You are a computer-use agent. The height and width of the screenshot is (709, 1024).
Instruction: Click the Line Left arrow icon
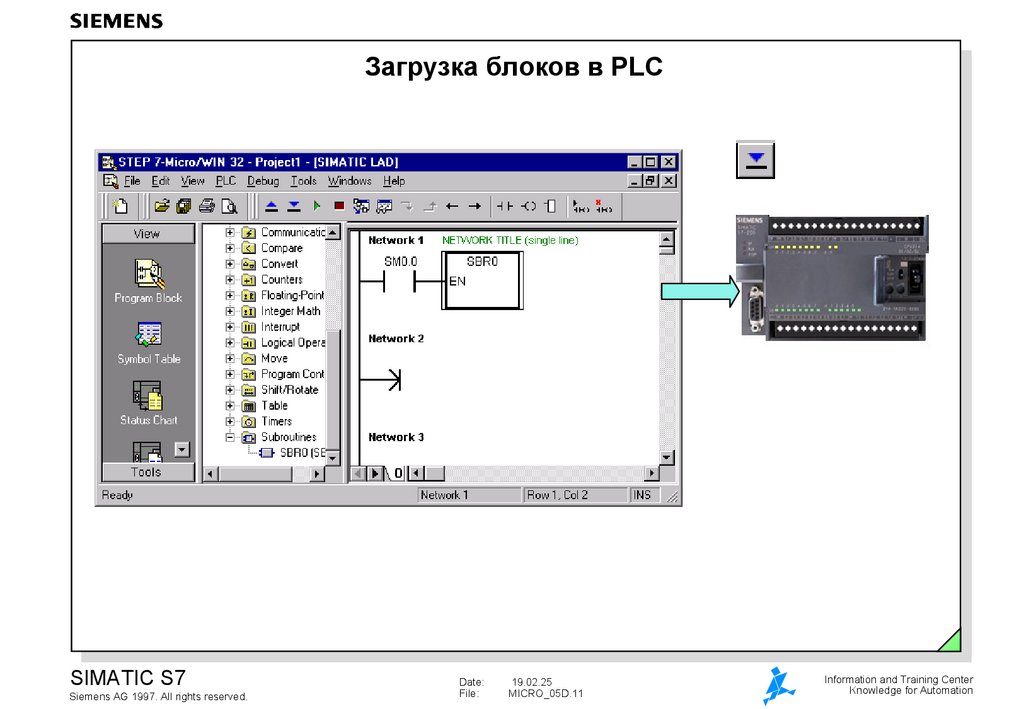coord(452,206)
